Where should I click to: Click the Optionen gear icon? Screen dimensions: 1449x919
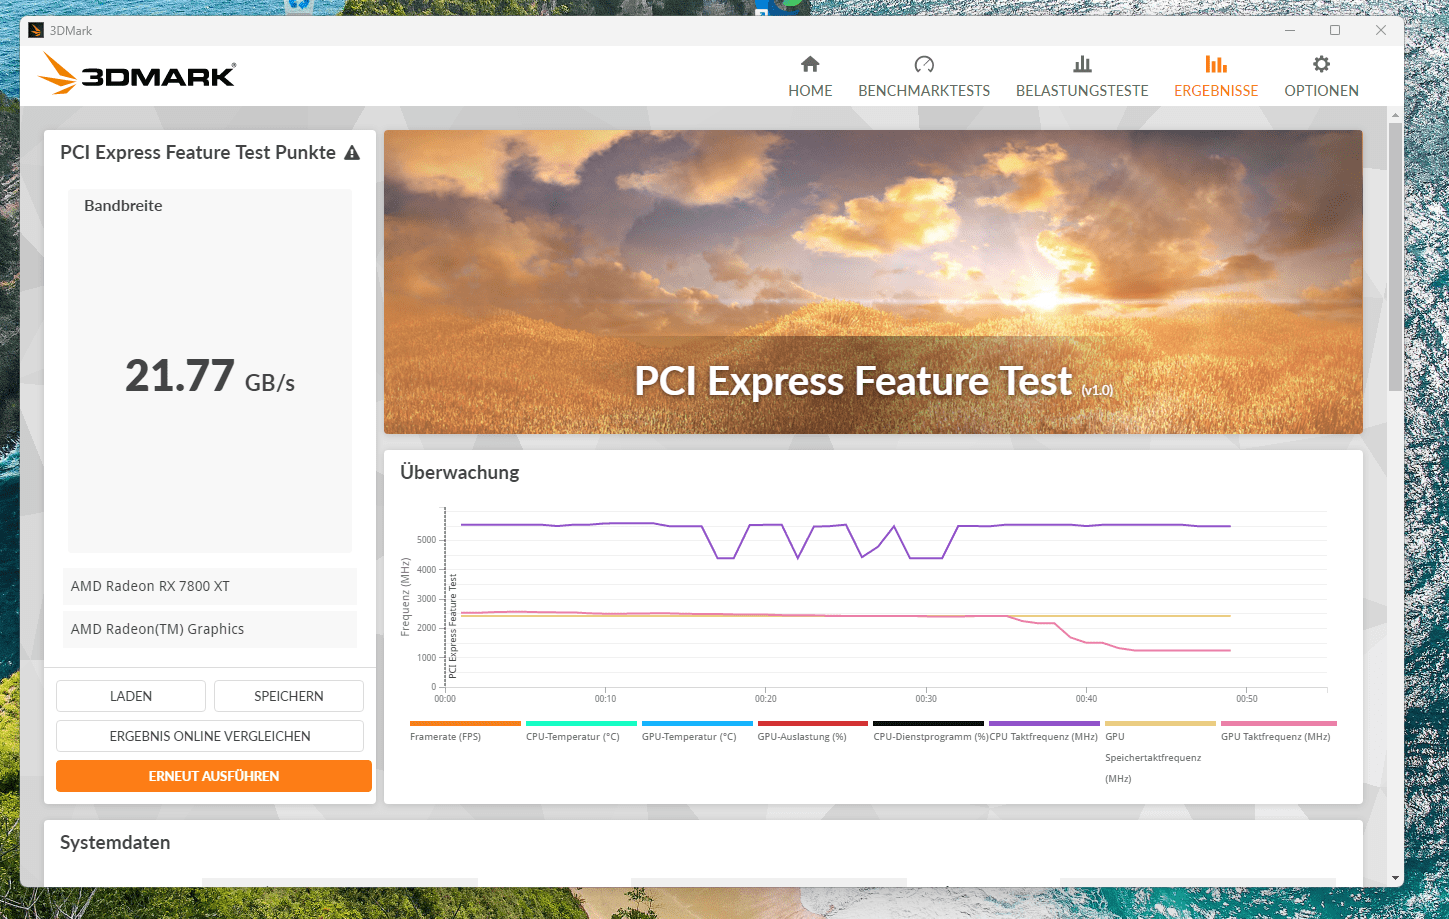point(1321,64)
